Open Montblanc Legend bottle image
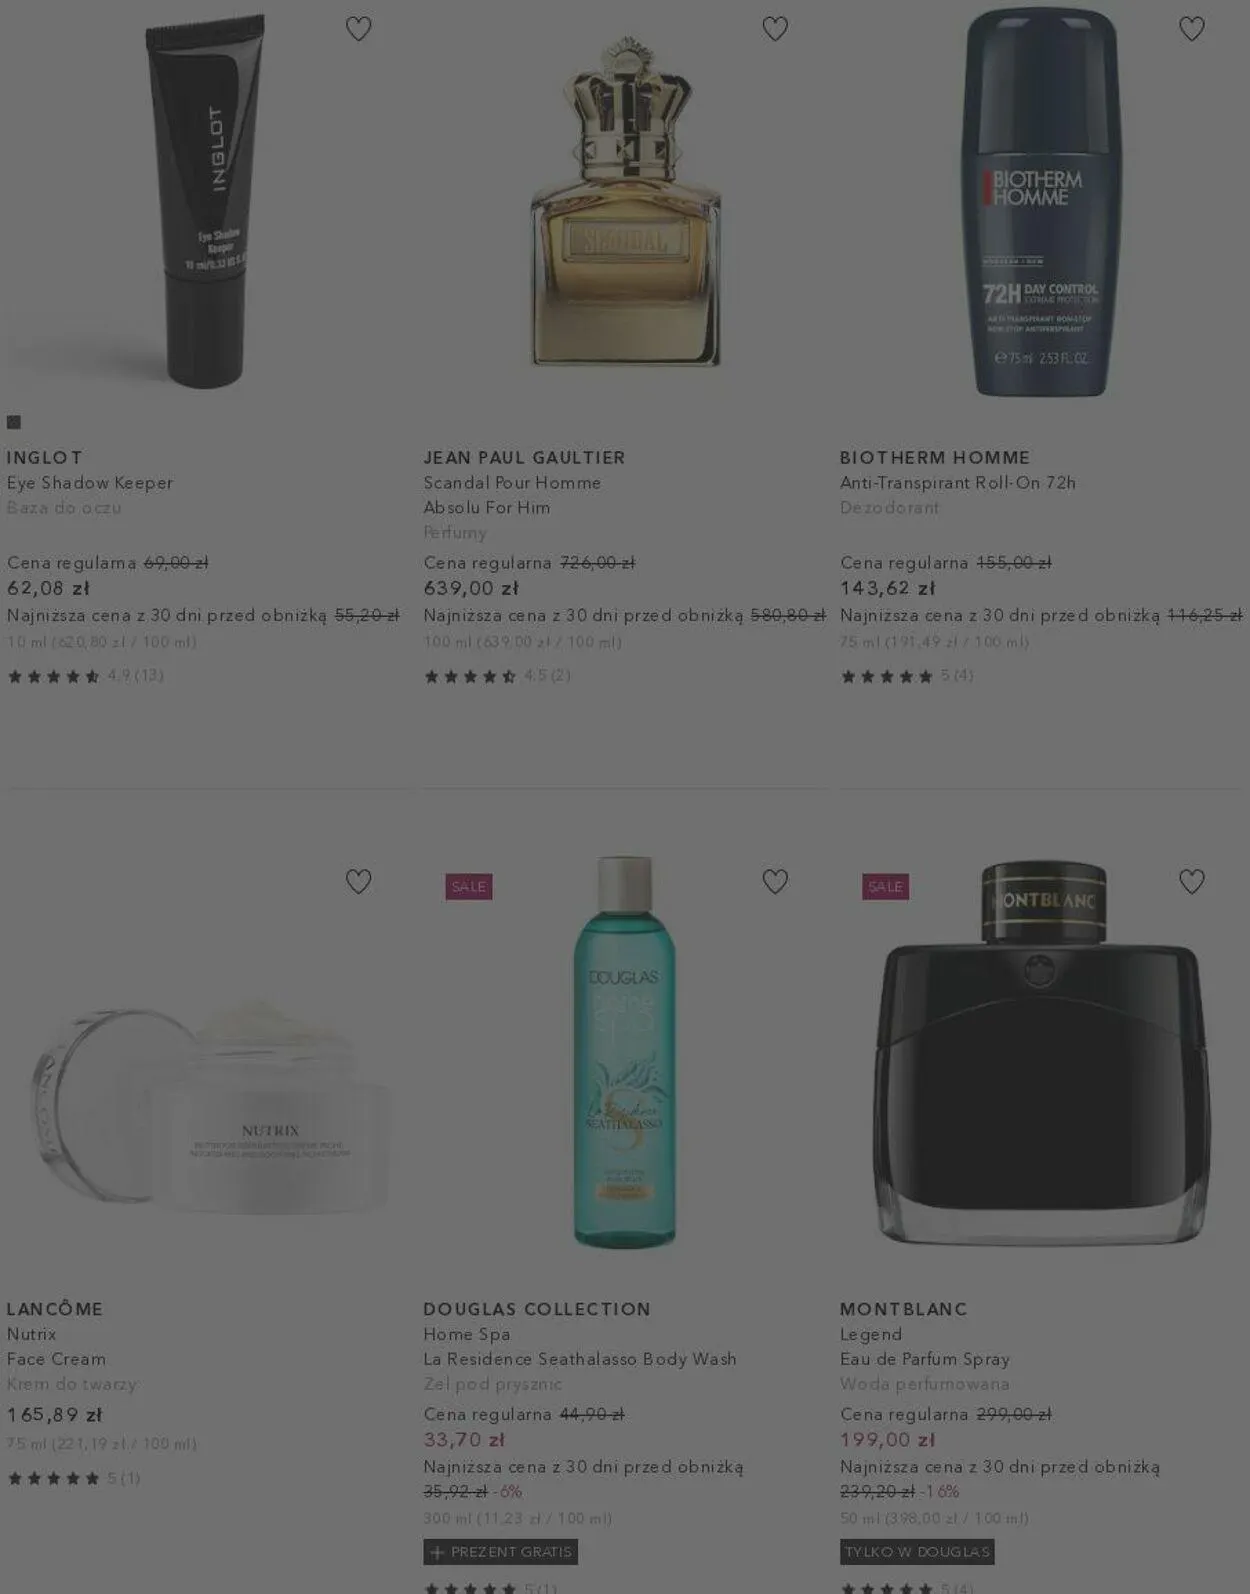1250x1594 pixels. pyautogui.click(x=1041, y=1052)
